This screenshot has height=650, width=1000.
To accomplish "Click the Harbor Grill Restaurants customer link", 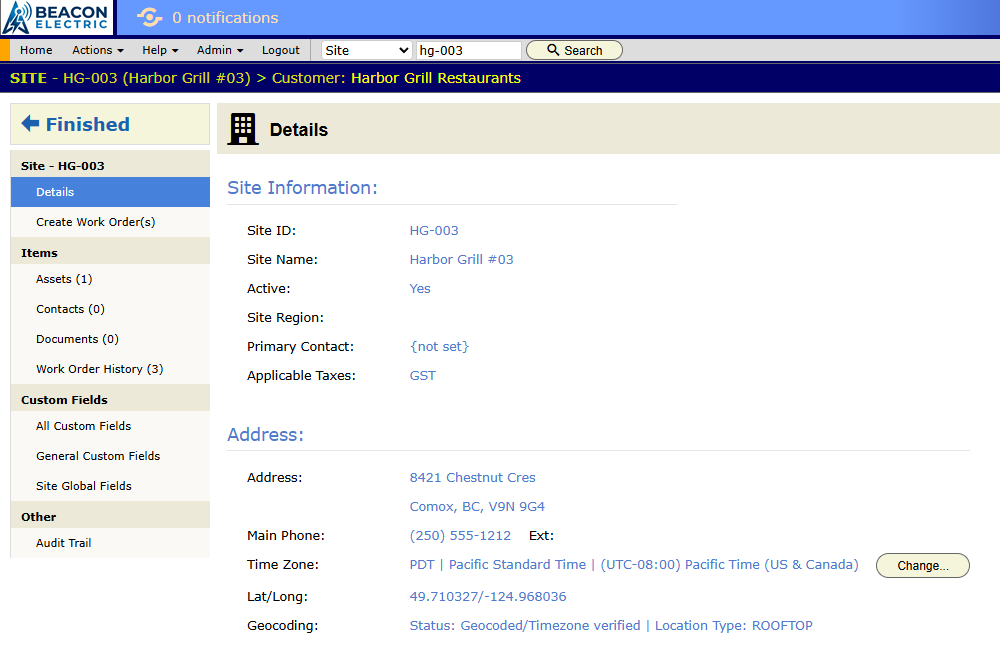I will [x=436, y=78].
